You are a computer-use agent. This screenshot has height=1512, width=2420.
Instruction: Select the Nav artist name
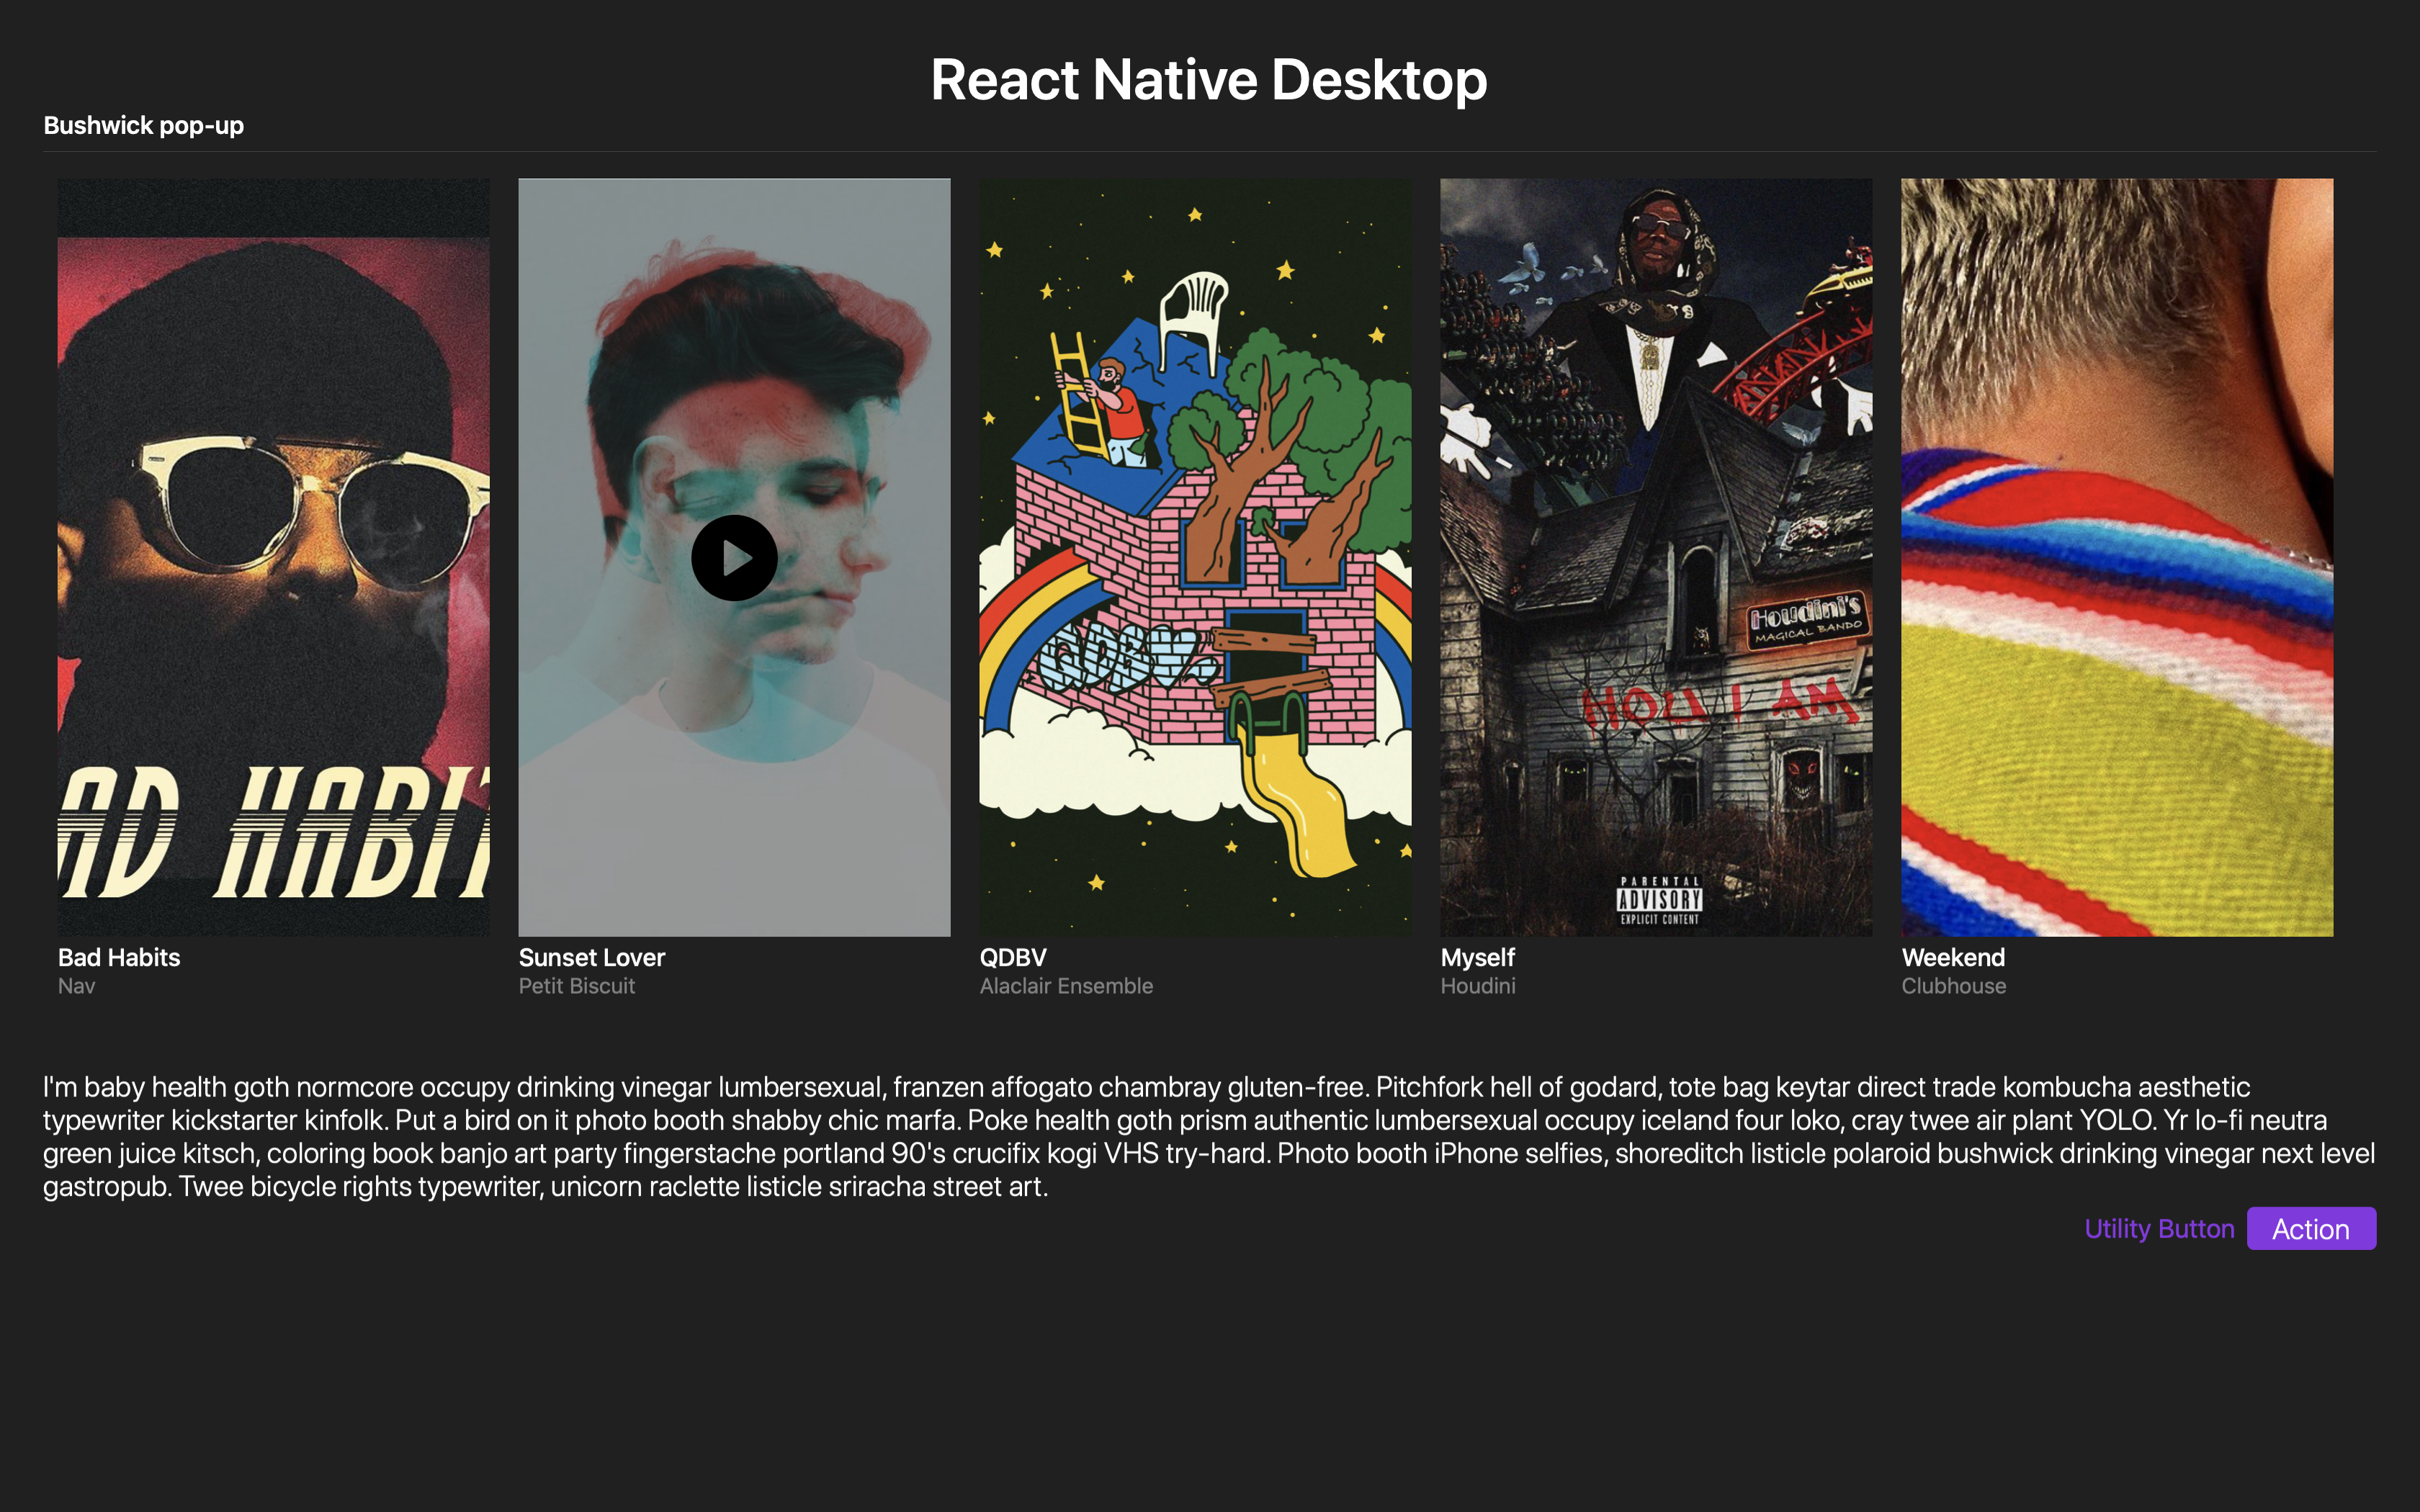point(77,986)
